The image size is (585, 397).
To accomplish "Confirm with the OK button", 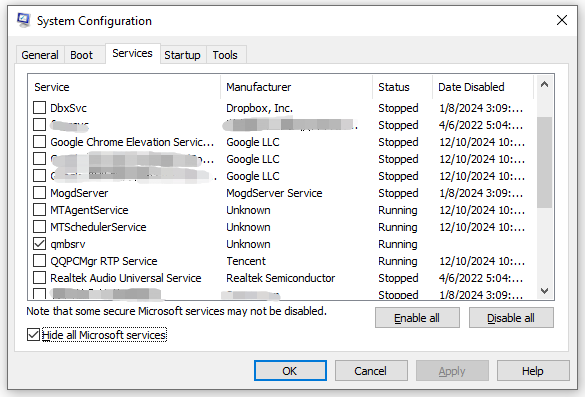I will point(290,371).
